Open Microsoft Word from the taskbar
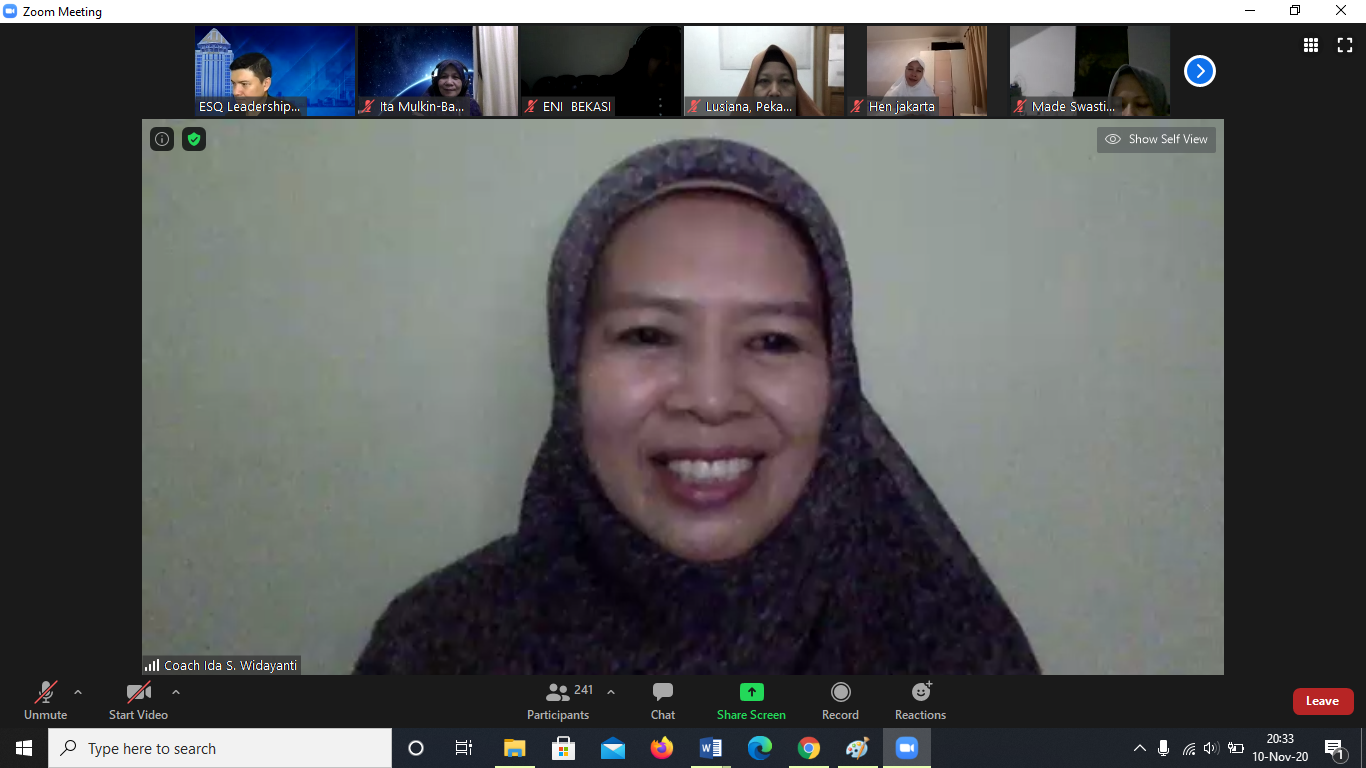 tap(711, 748)
